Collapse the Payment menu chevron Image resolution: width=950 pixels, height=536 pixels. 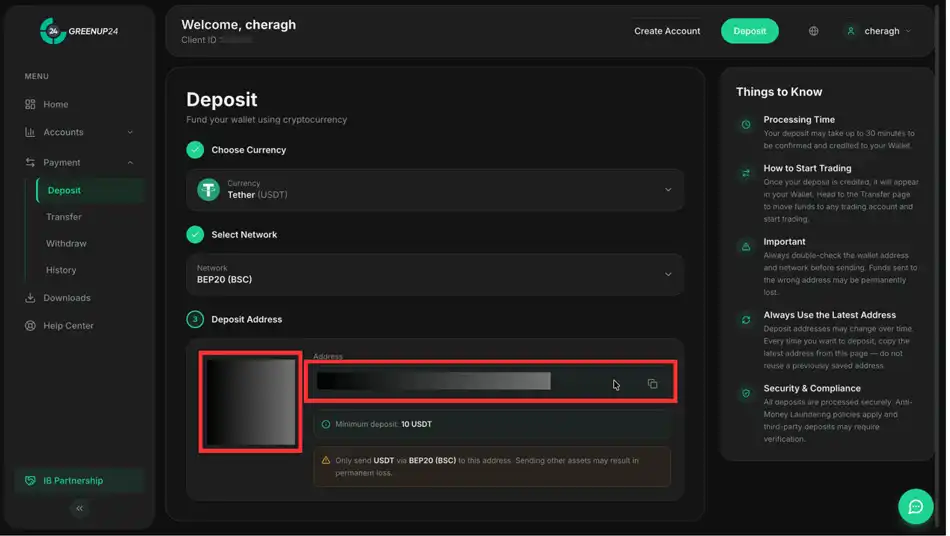(130, 162)
